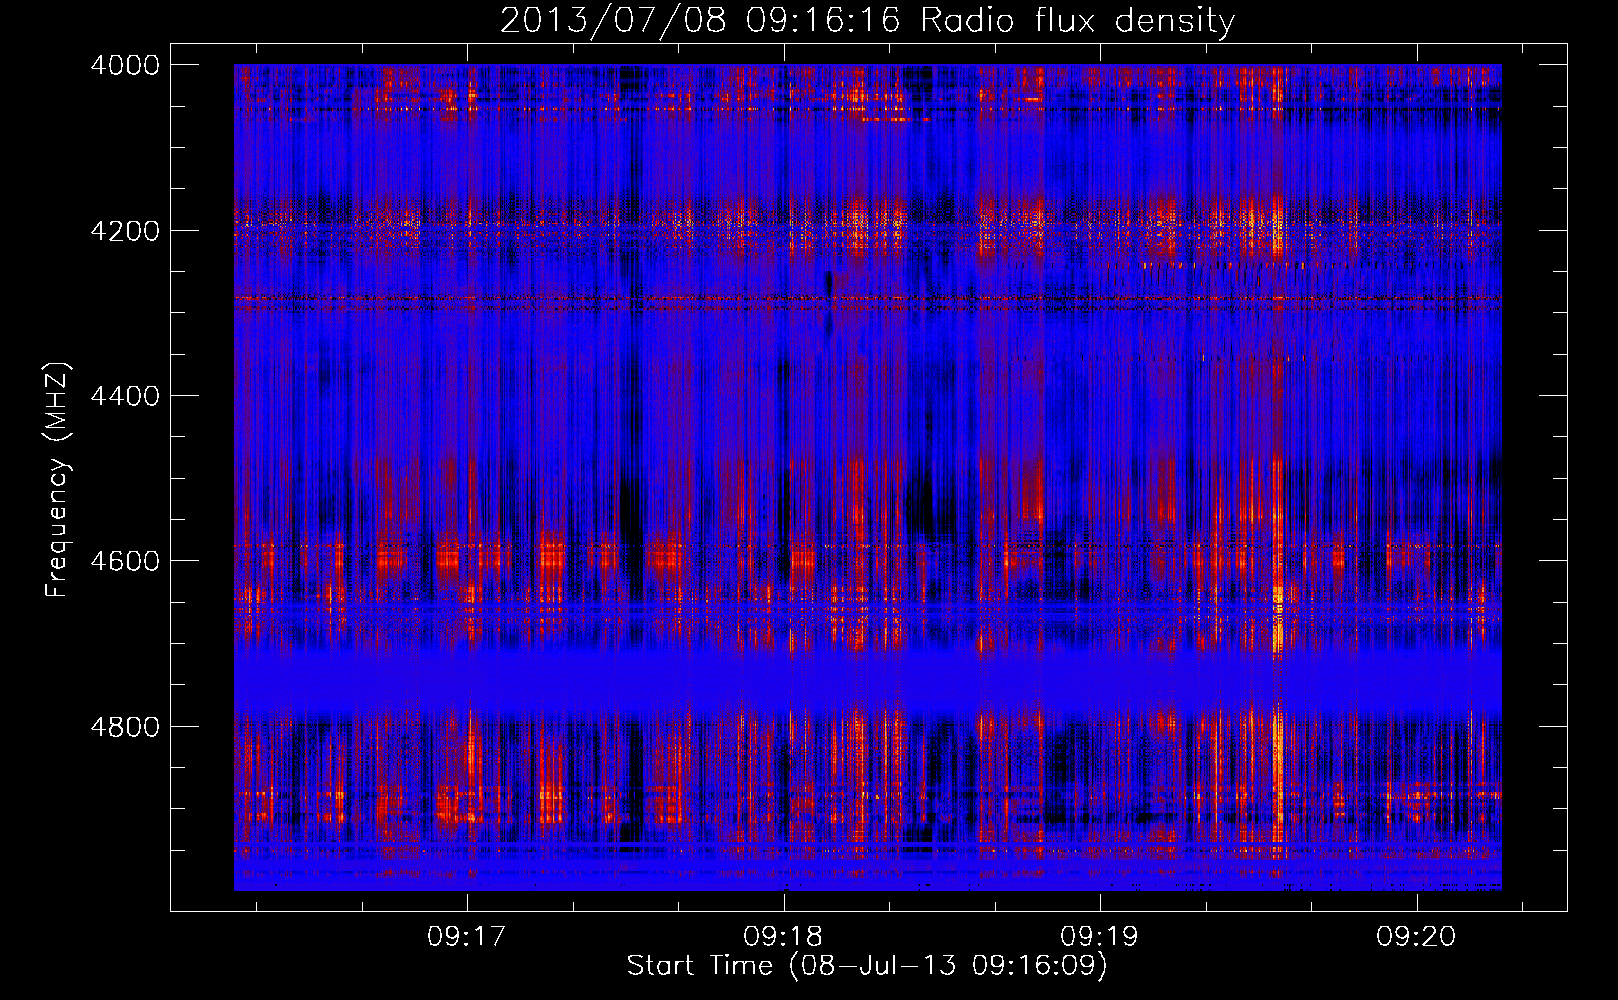Click the 09:20 time tick label

[x=1416, y=937]
